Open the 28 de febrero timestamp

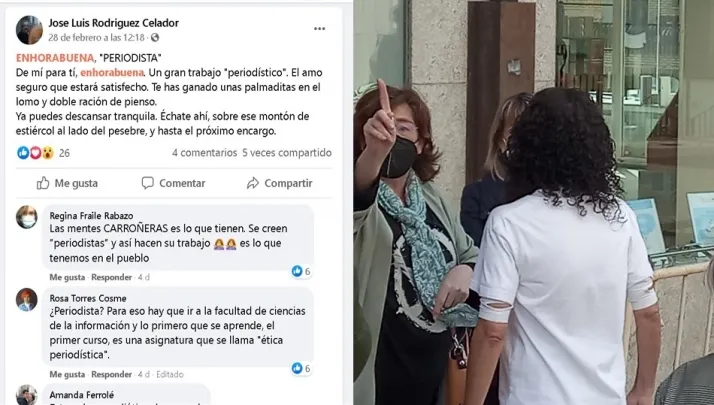coord(97,37)
